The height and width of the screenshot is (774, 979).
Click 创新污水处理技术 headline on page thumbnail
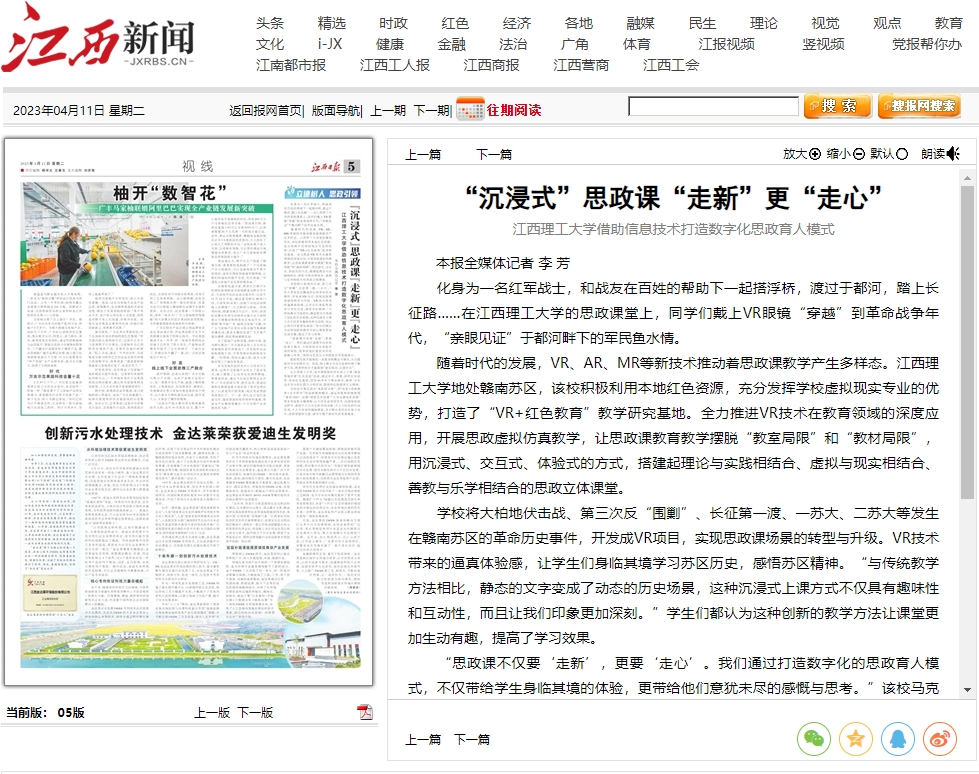click(x=190, y=433)
